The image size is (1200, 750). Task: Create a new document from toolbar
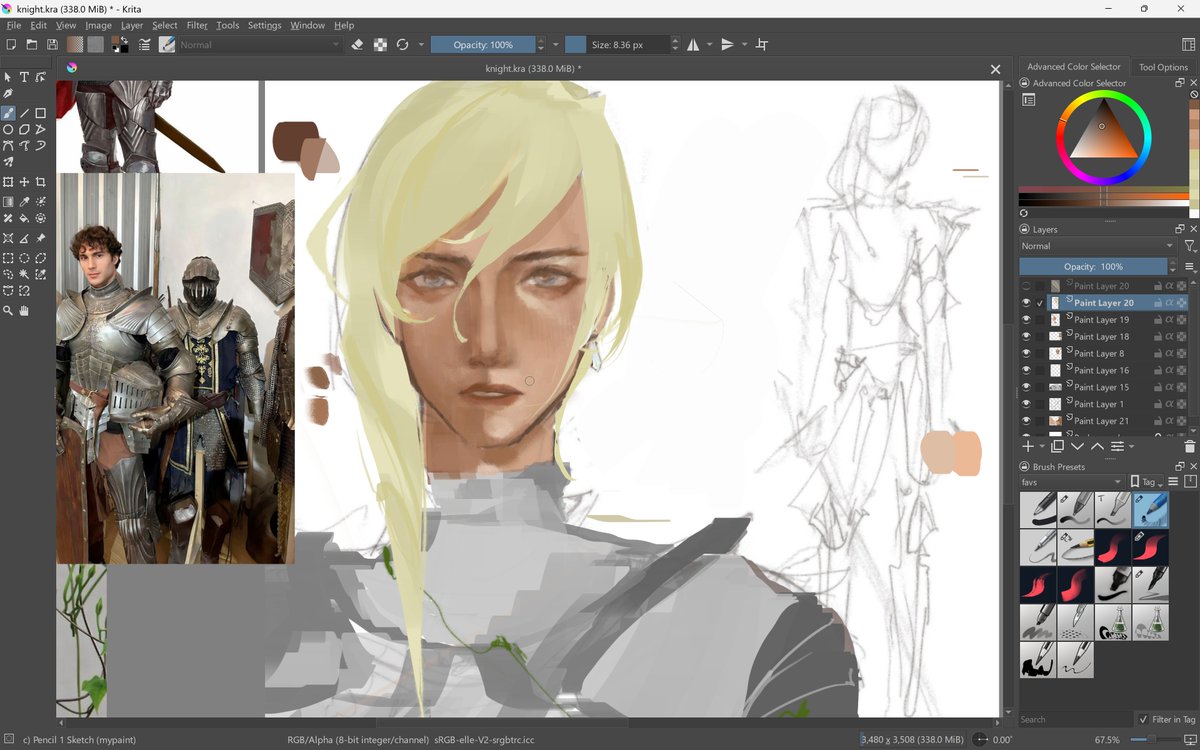tap(11, 44)
